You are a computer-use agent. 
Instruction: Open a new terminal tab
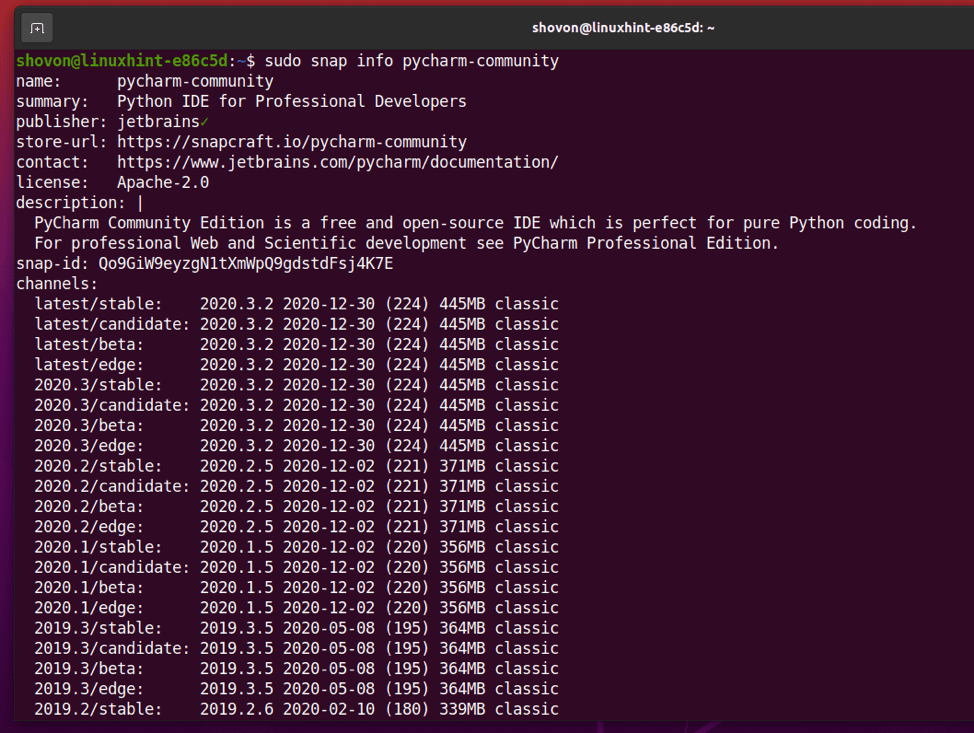pyautogui.click(x=37, y=28)
